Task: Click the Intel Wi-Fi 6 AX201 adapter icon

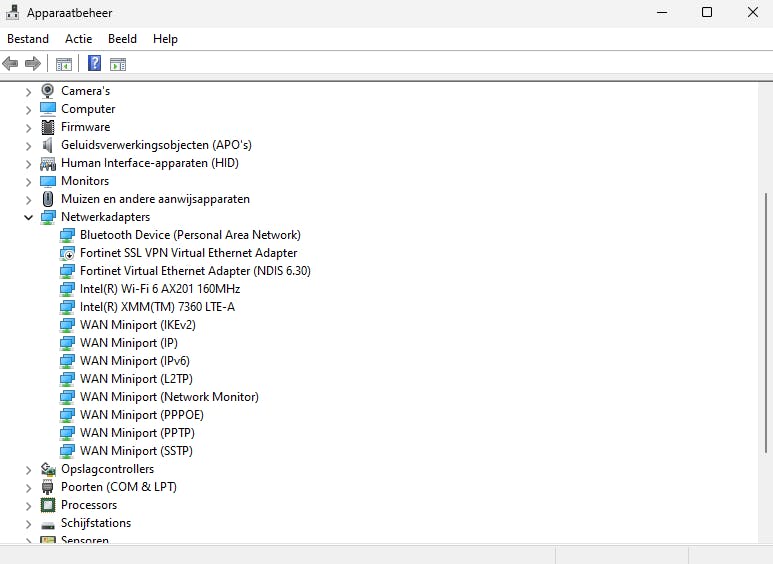Action: (x=67, y=289)
